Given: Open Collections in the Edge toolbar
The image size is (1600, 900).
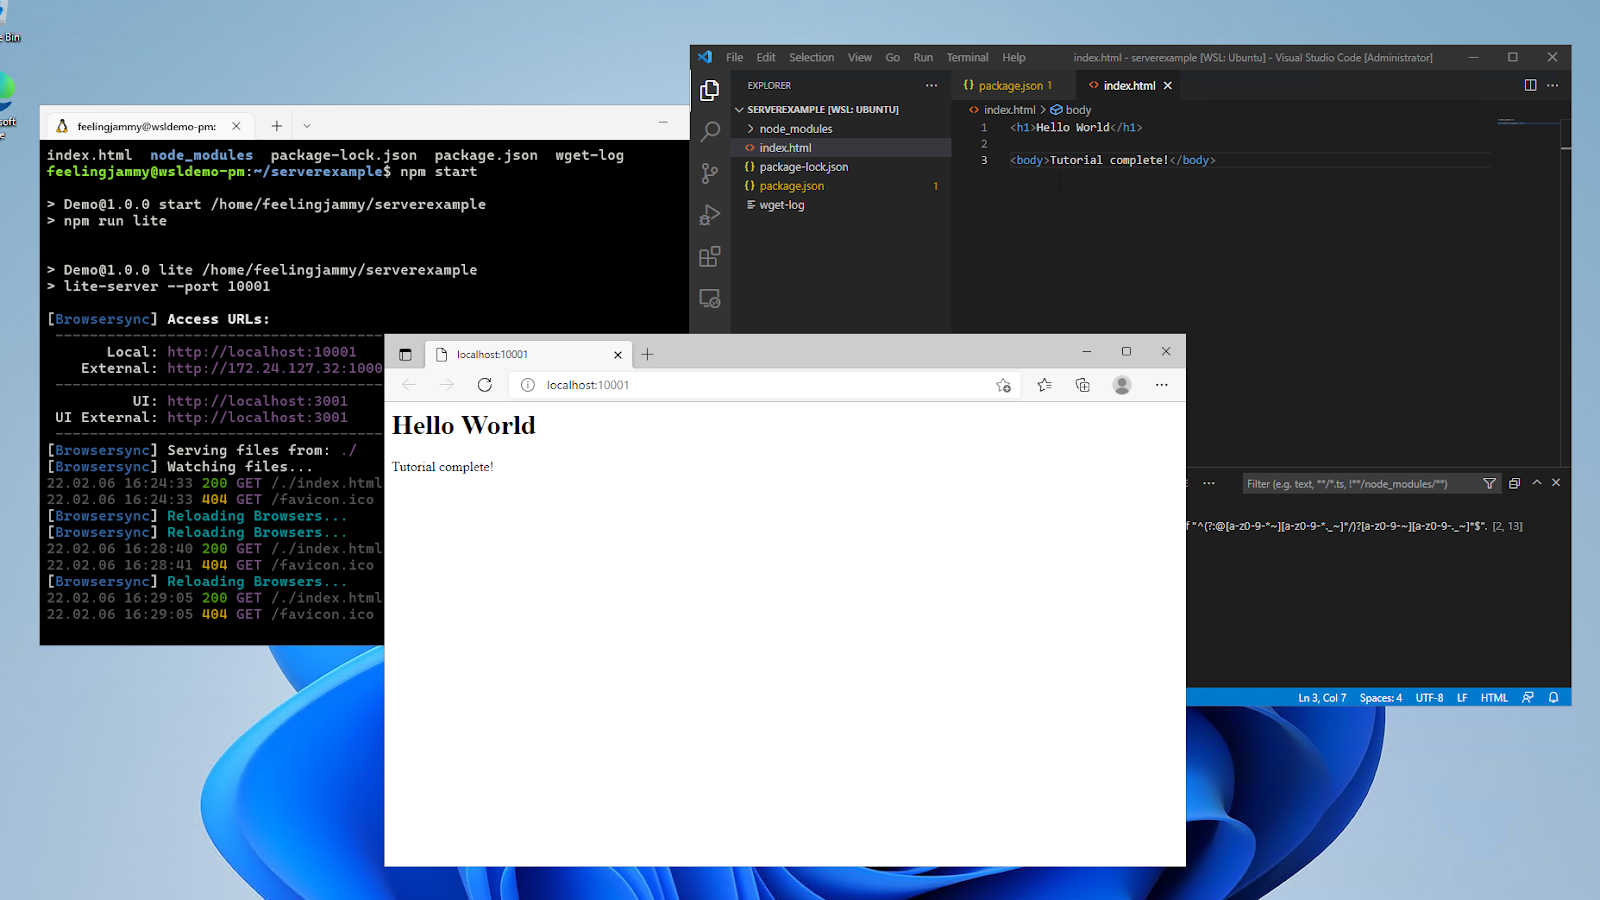Looking at the screenshot, I should 1082,385.
